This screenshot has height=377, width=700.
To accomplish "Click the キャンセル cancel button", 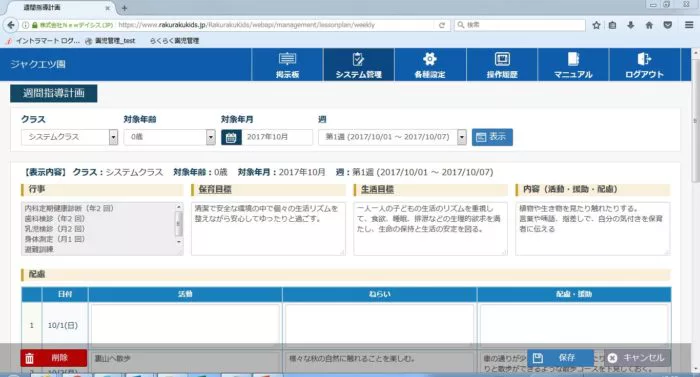I will click(637, 358).
